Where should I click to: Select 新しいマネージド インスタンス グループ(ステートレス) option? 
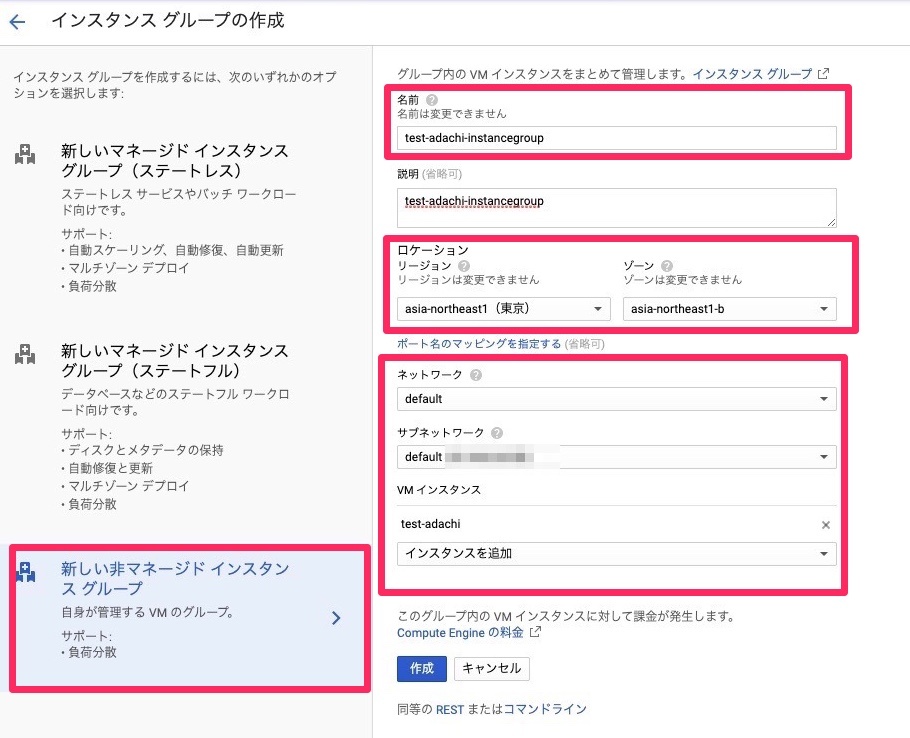pyautogui.click(x=175, y=160)
